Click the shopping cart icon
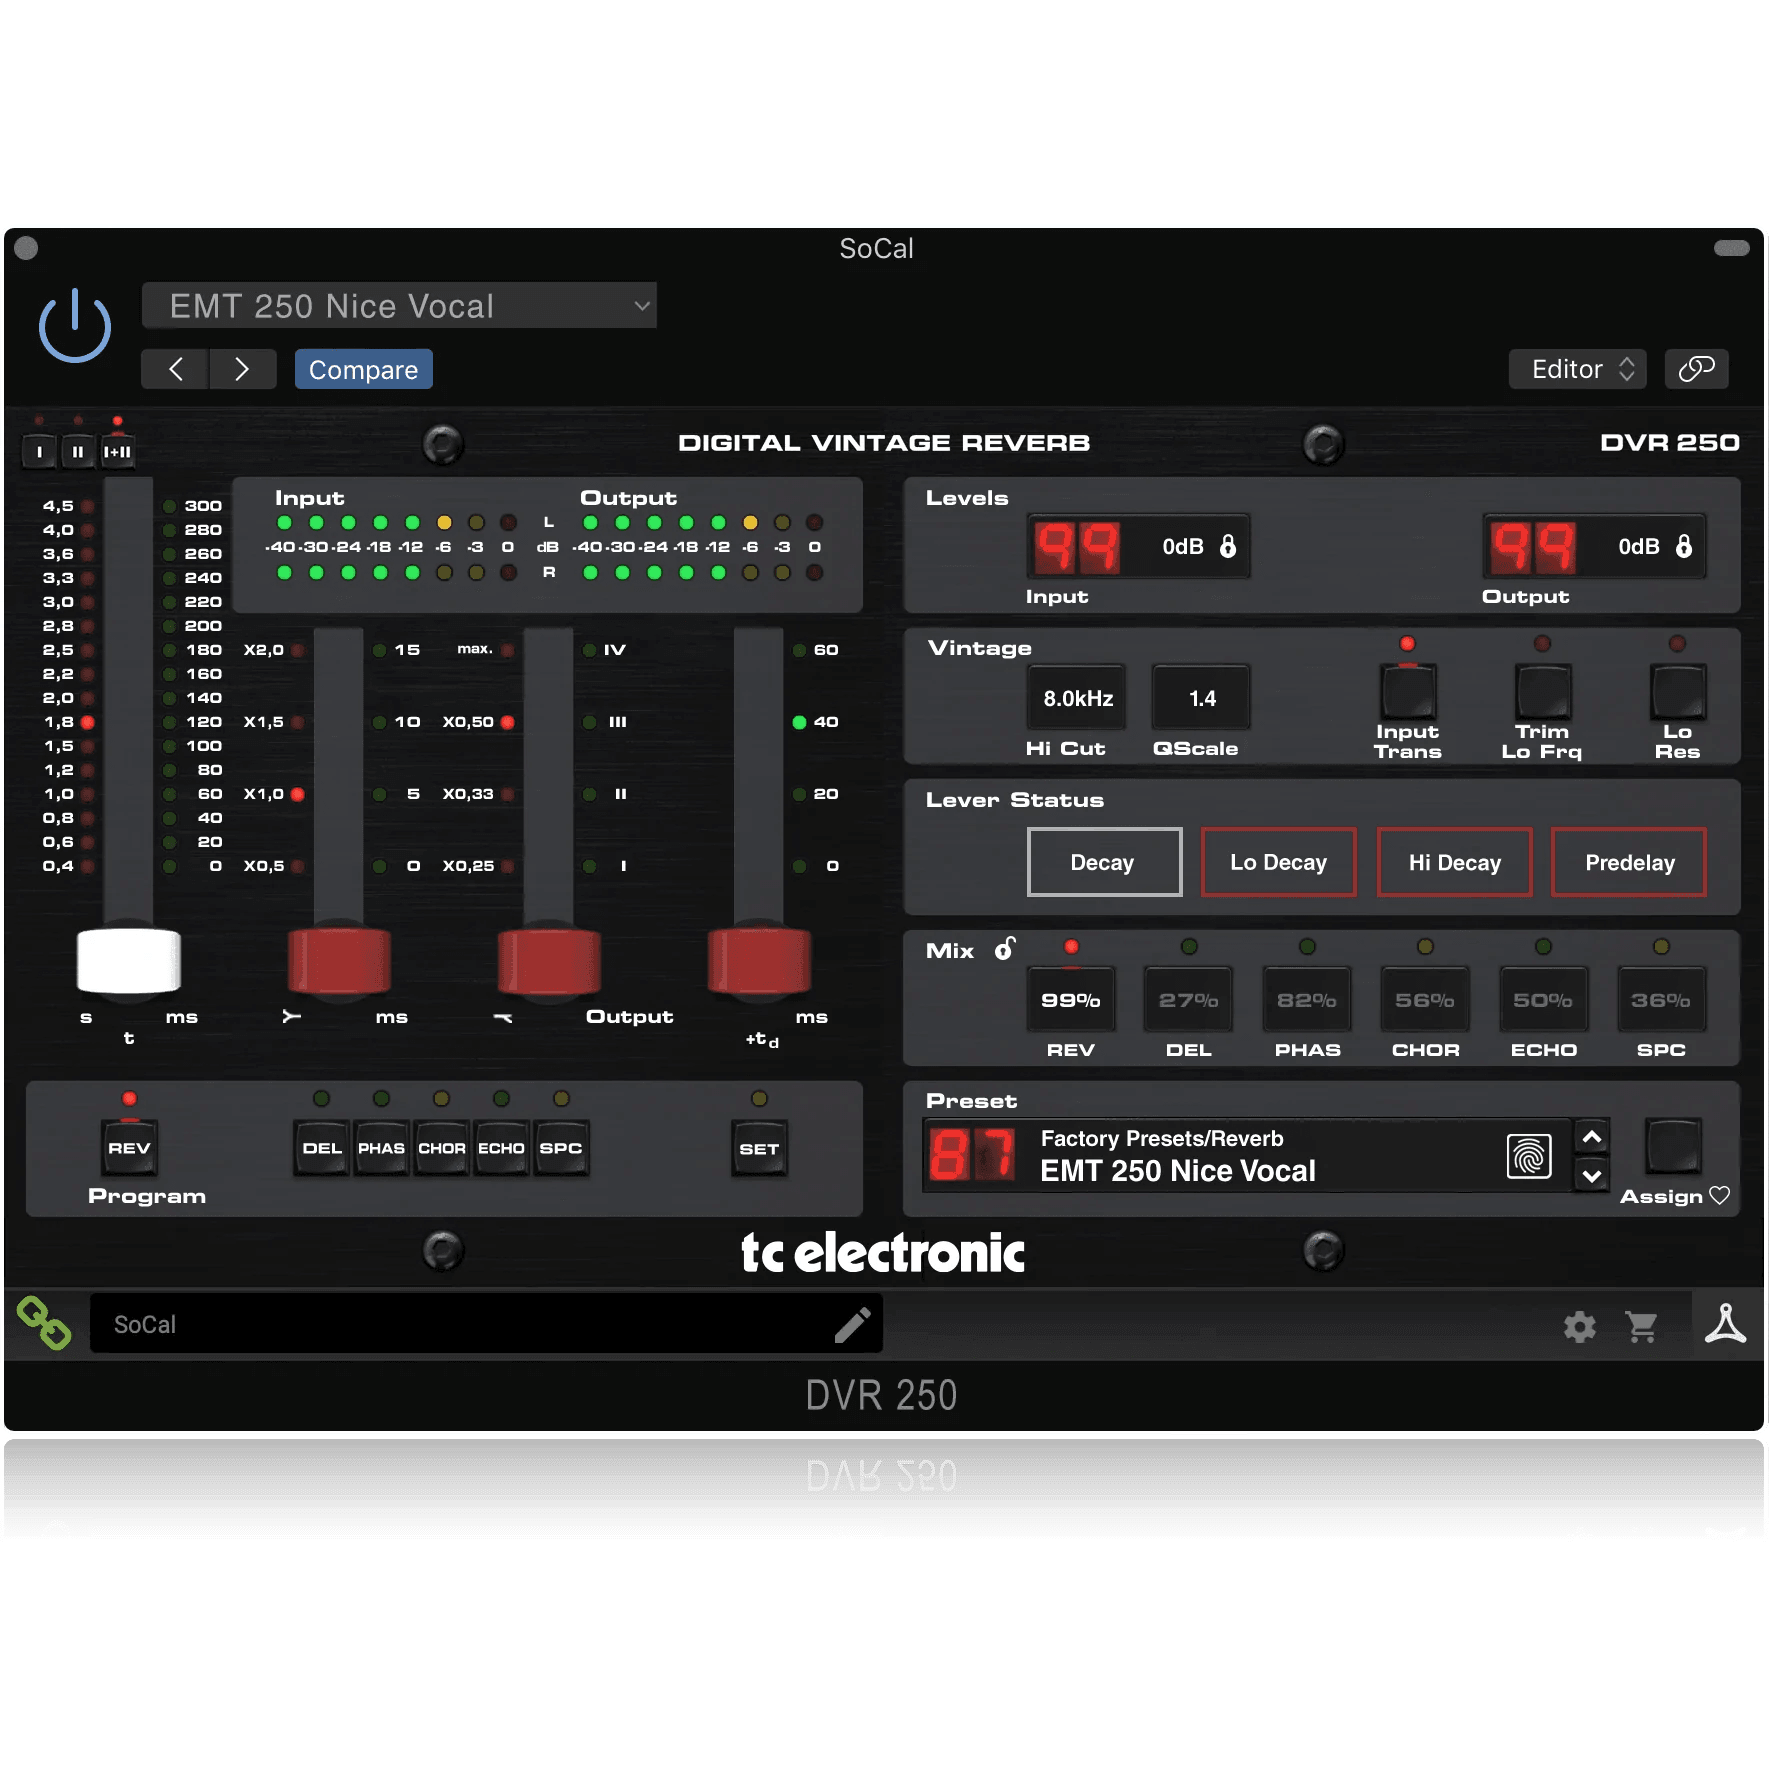1769x1769 pixels. [1641, 1327]
